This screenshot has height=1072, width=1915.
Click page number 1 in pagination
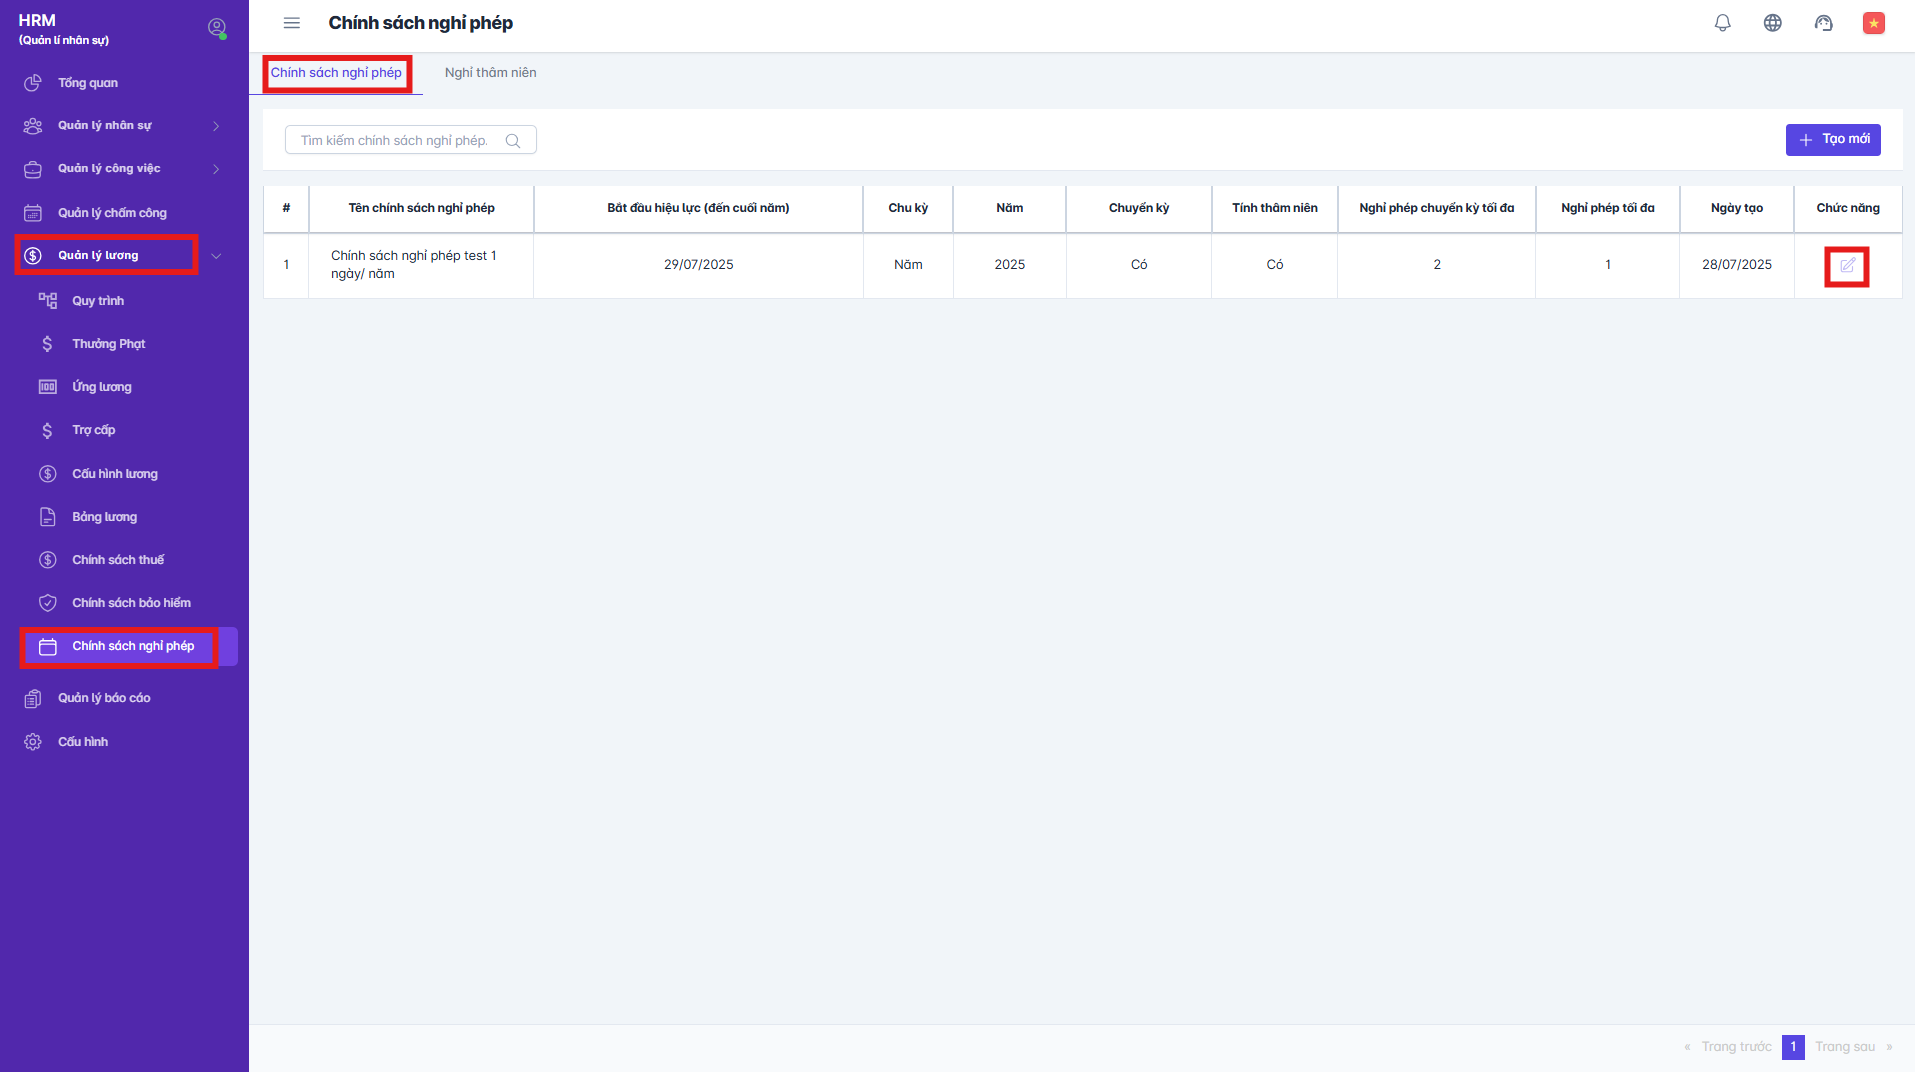1792,1047
